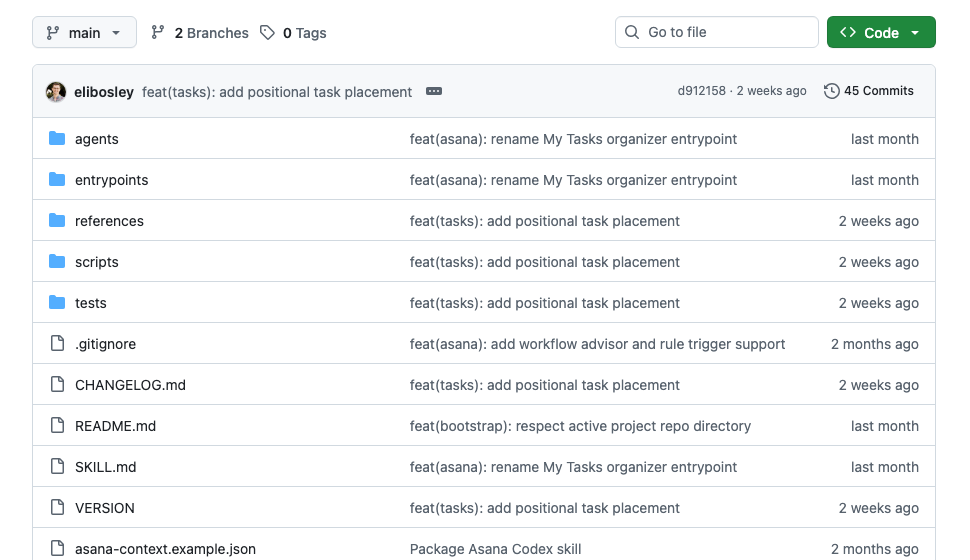
Task: Click the README.md file icon
Action: (57, 425)
